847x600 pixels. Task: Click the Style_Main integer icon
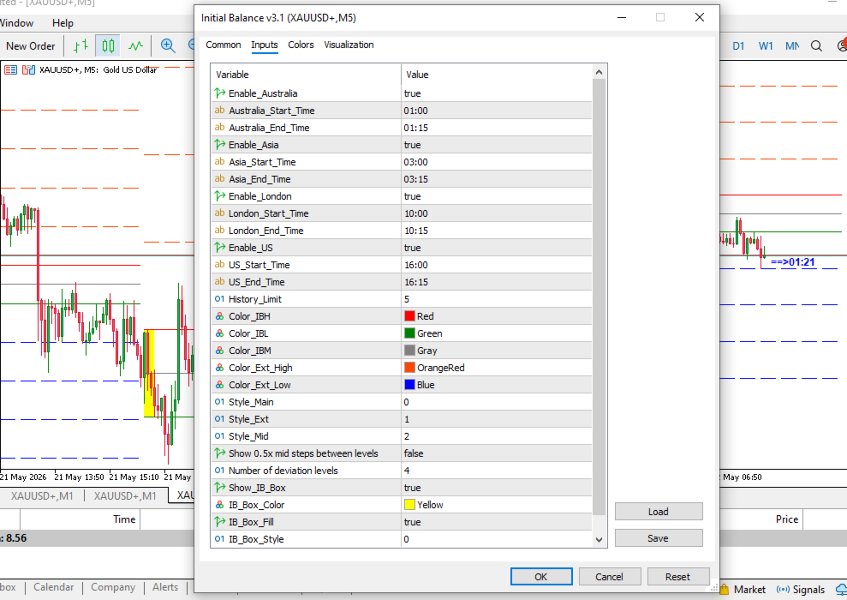220,402
